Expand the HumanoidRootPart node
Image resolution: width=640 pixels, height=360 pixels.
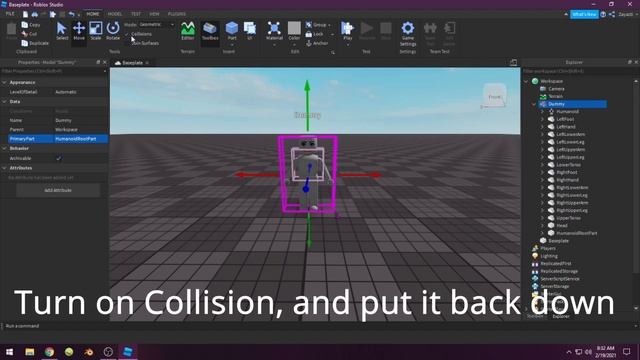[x=542, y=233]
